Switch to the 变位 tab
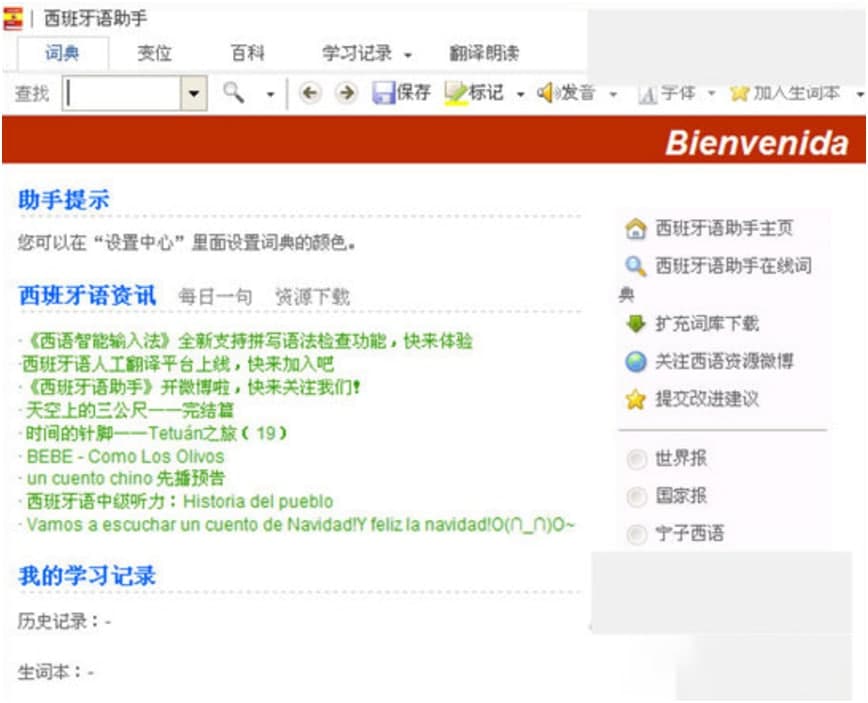 154,54
